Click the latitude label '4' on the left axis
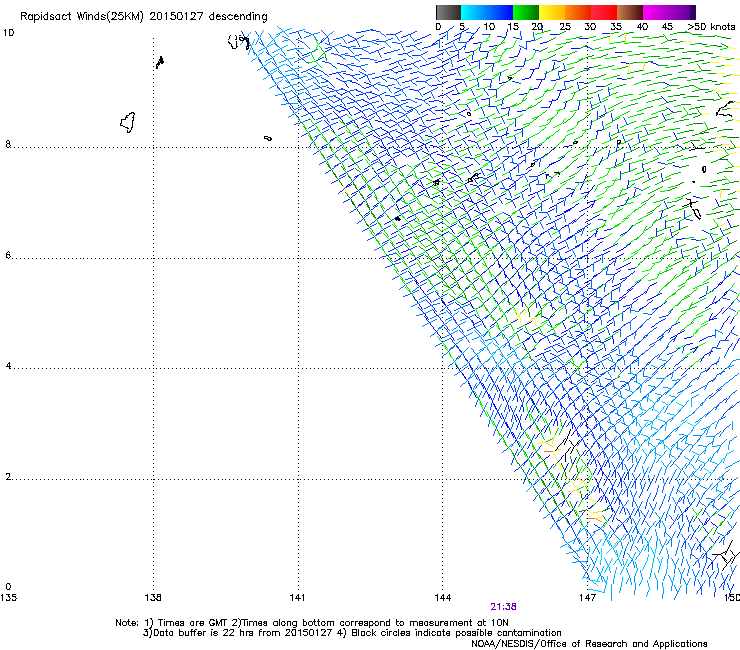The image size is (740, 650). coord(8,366)
